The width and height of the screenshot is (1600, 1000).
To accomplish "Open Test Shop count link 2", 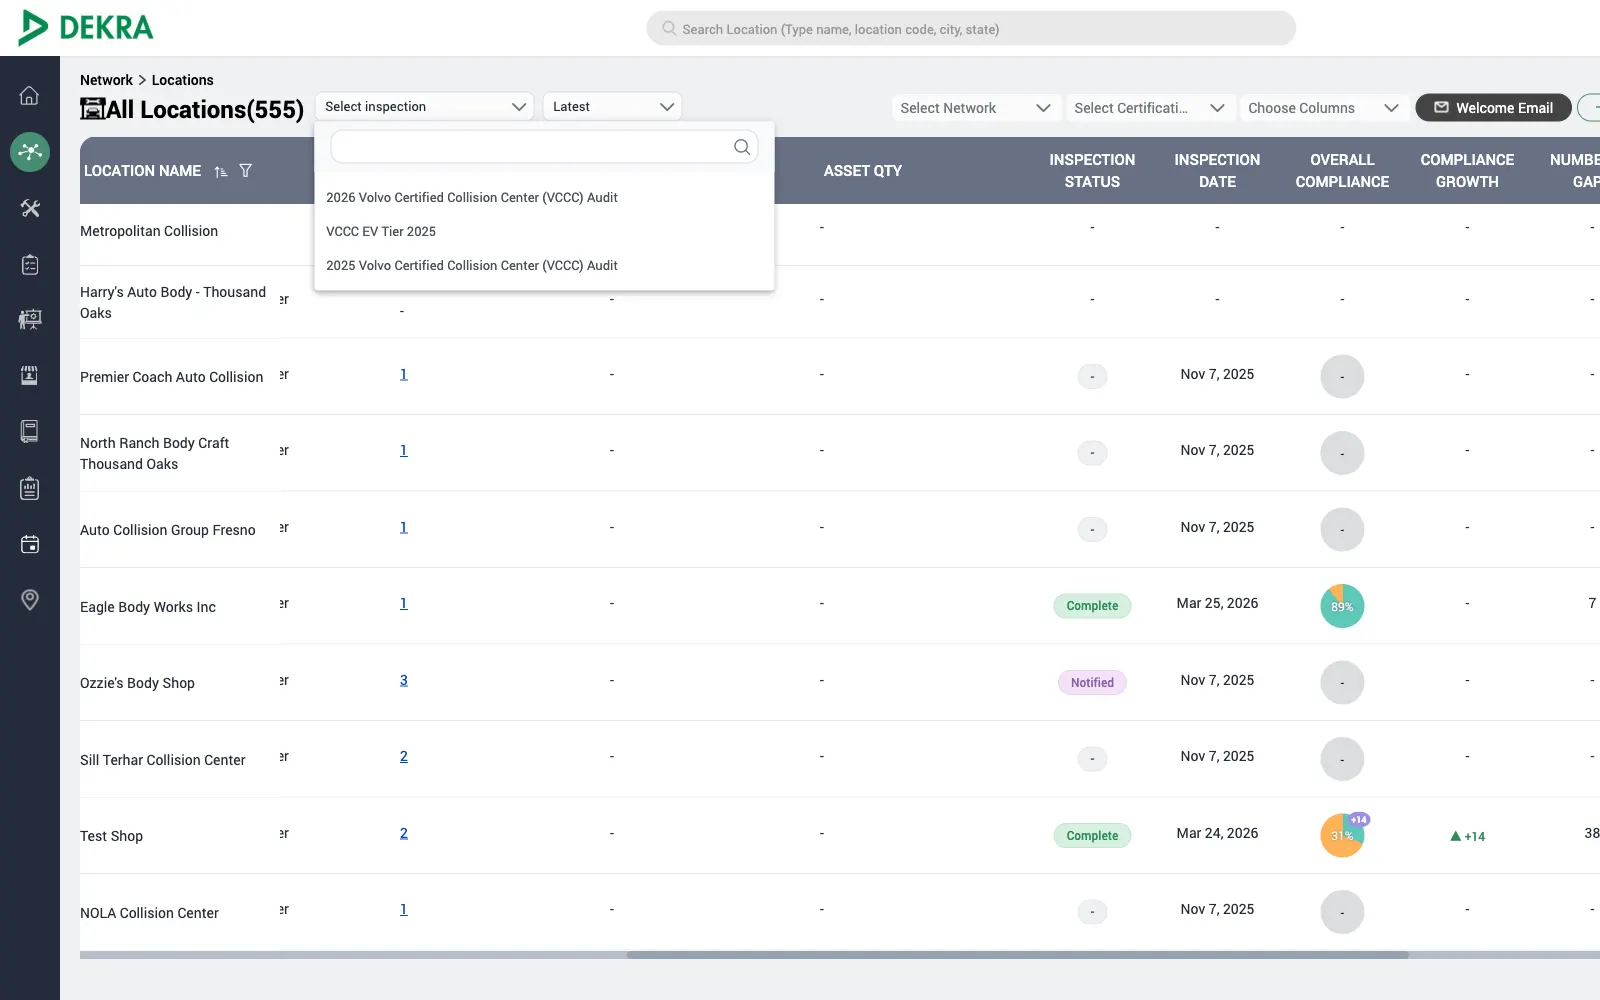I will (404, 833).
